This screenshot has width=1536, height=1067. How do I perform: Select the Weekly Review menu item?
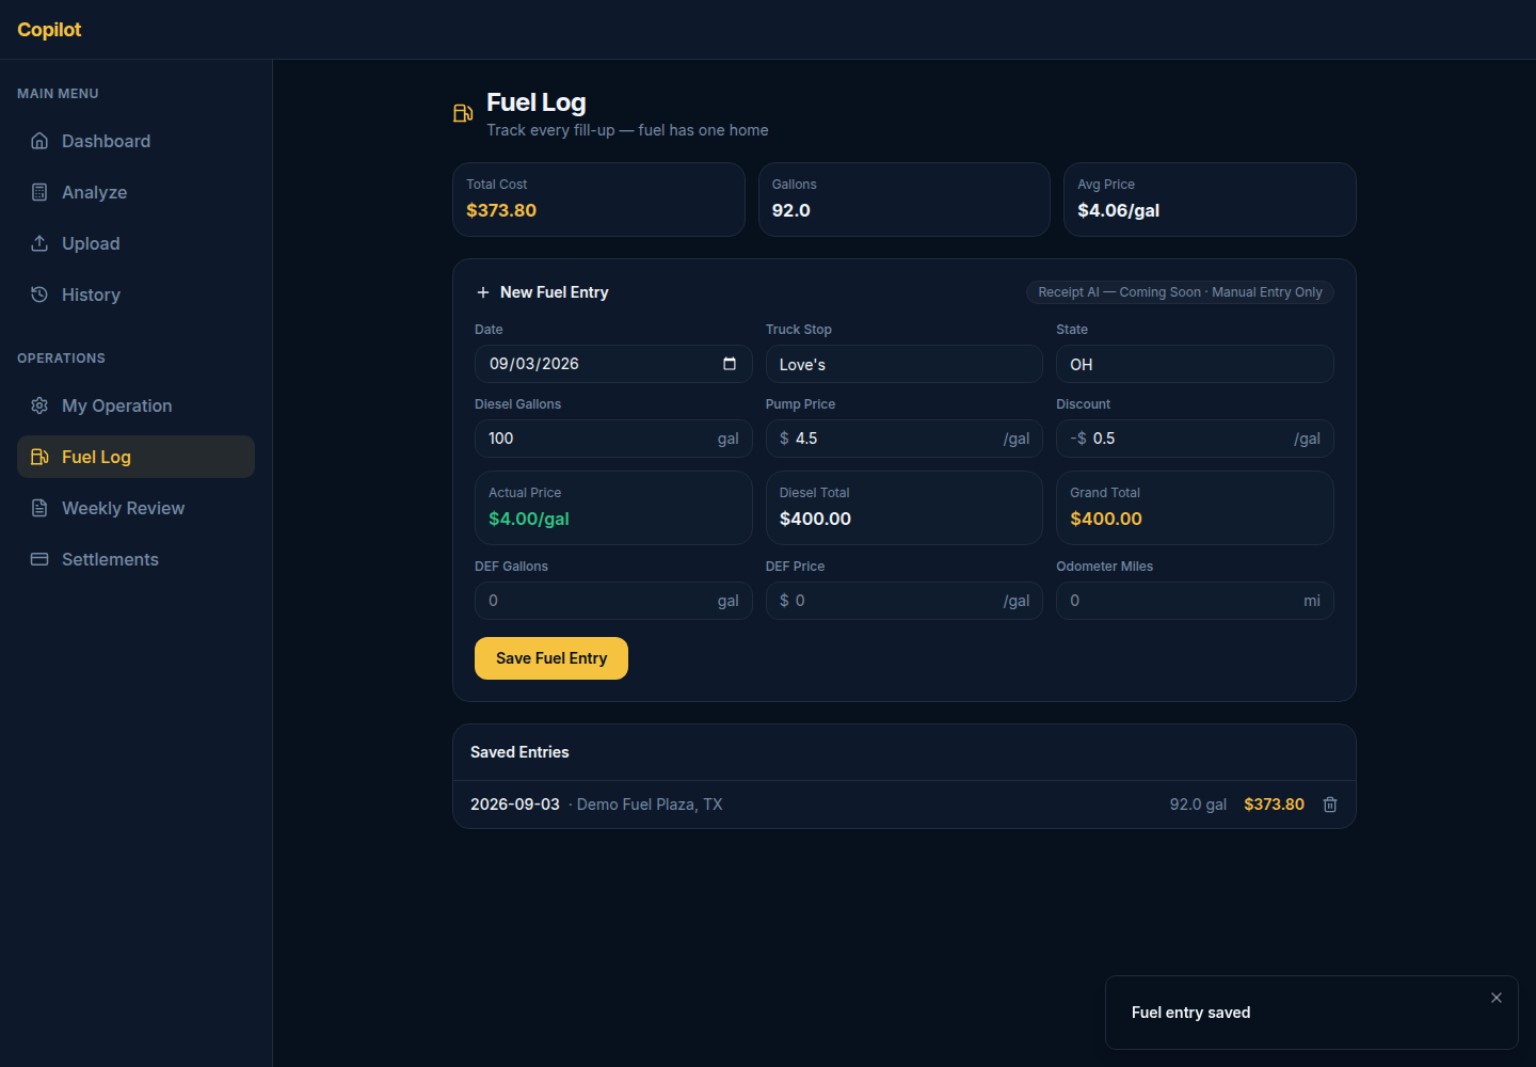(x=136, y=508)
